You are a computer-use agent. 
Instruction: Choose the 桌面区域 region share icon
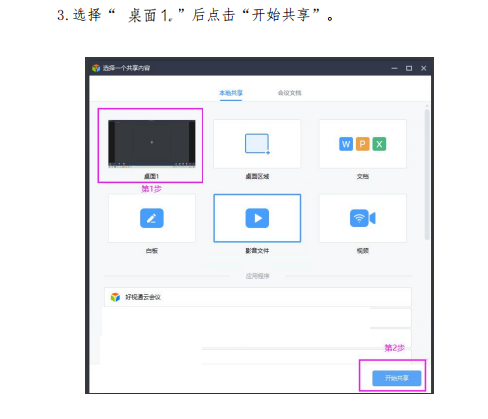click(257, 144)
